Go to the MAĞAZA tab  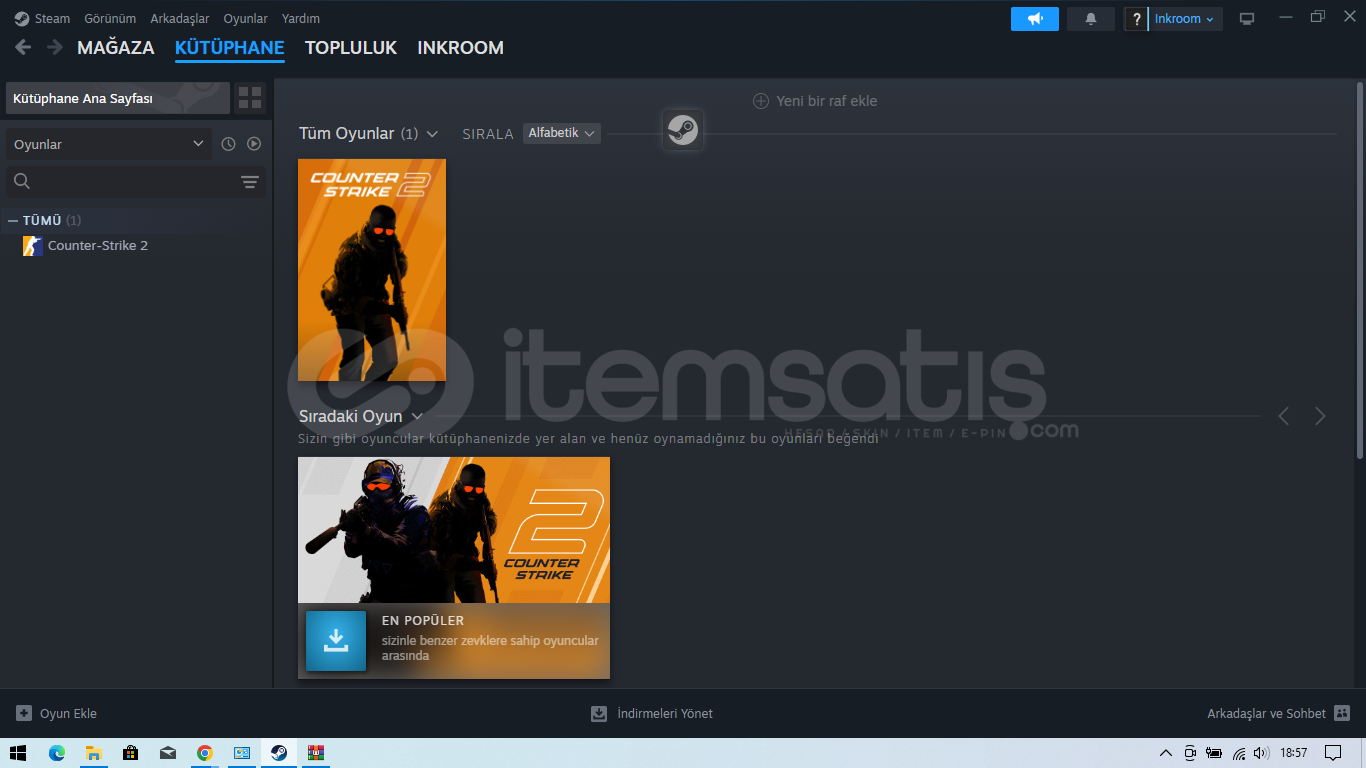[x=116, y=47]
